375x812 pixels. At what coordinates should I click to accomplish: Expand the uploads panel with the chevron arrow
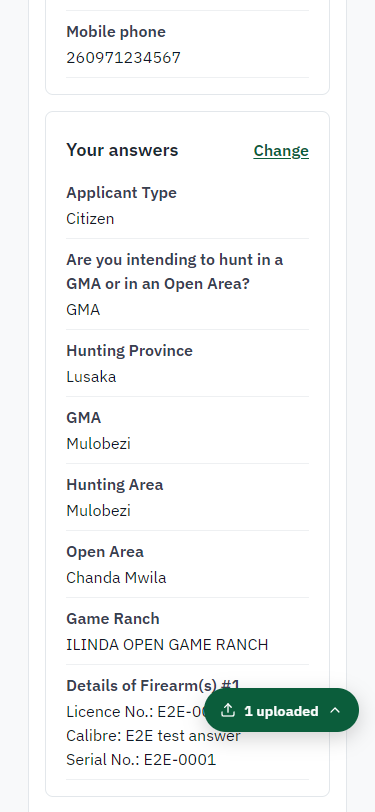pos(335,710)
